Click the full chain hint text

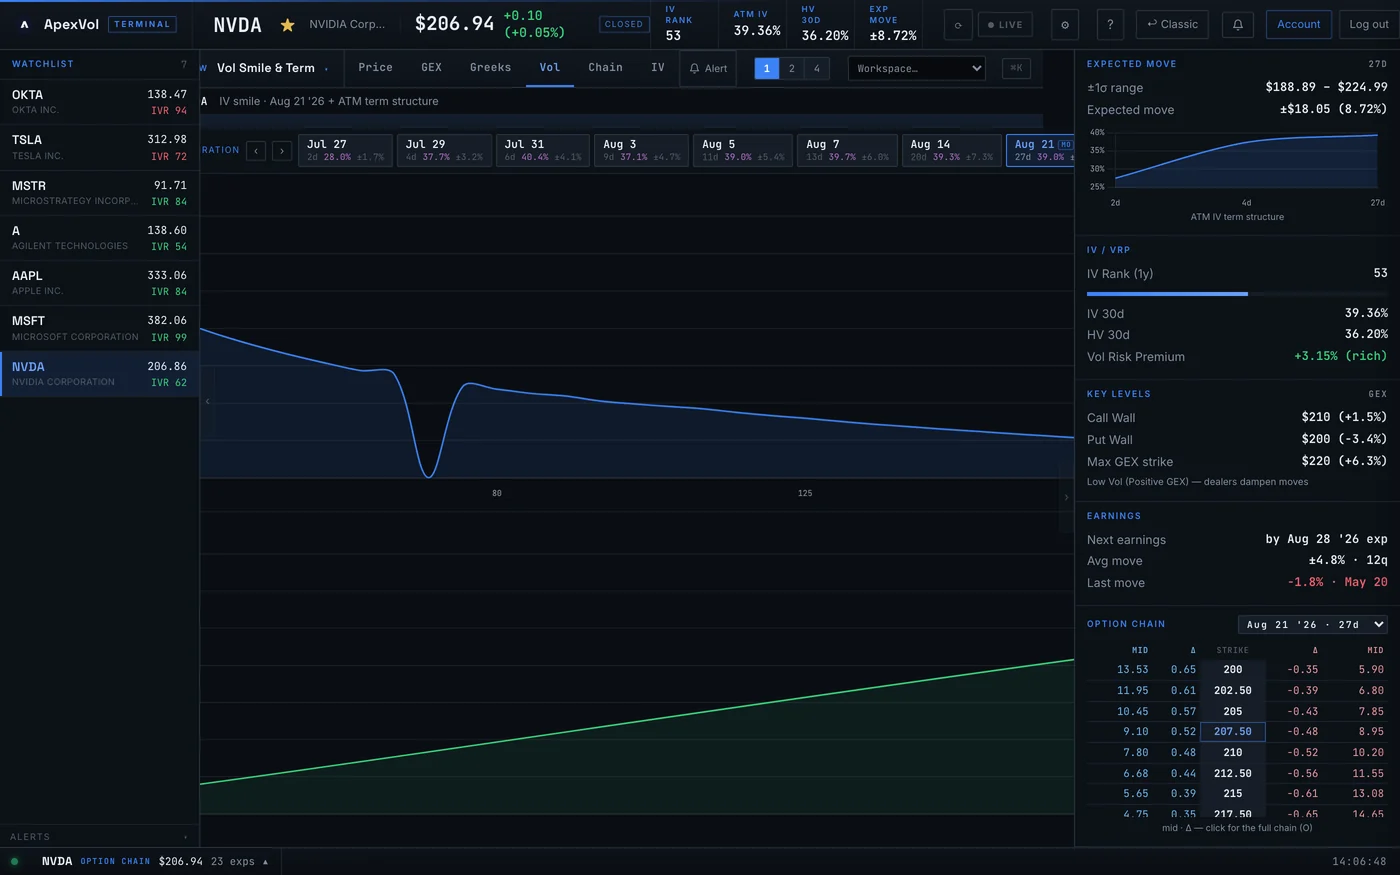[x=1237, y=828]
